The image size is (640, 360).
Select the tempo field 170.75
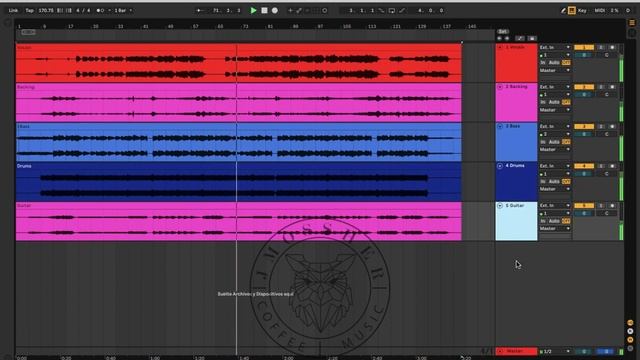[46, 11]
